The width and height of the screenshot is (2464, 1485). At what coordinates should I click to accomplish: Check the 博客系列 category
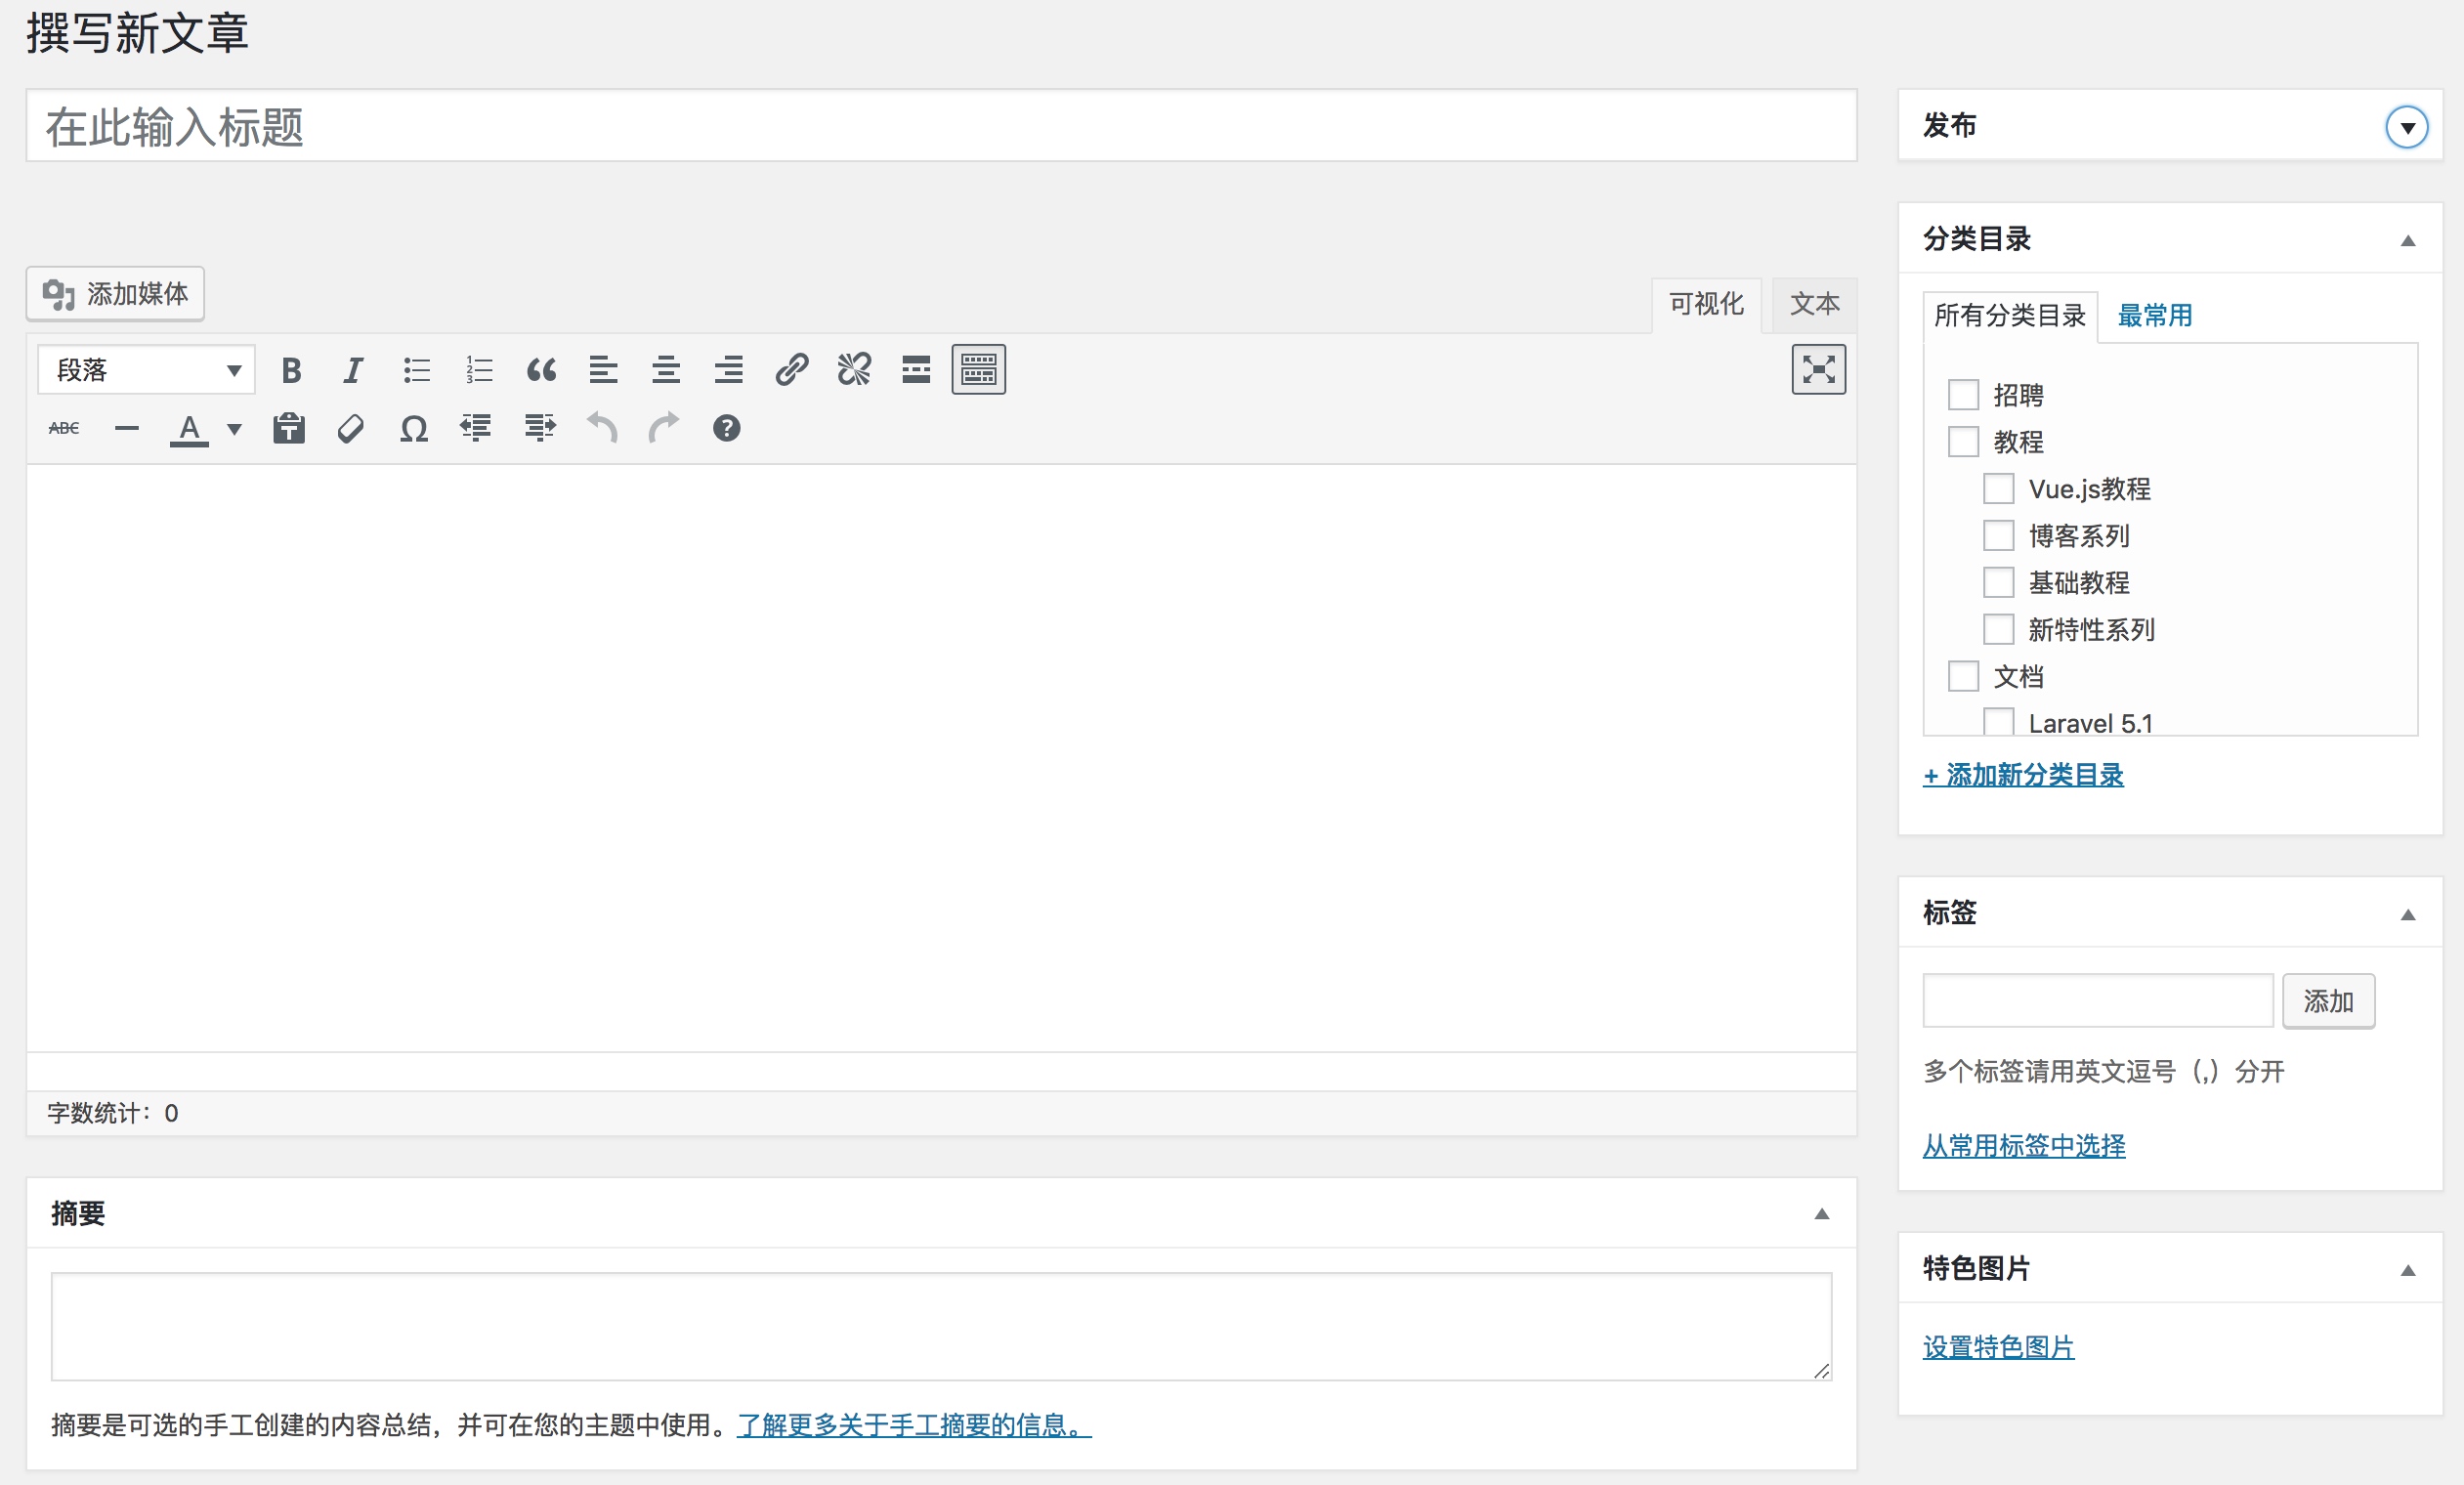[1998, 536]
